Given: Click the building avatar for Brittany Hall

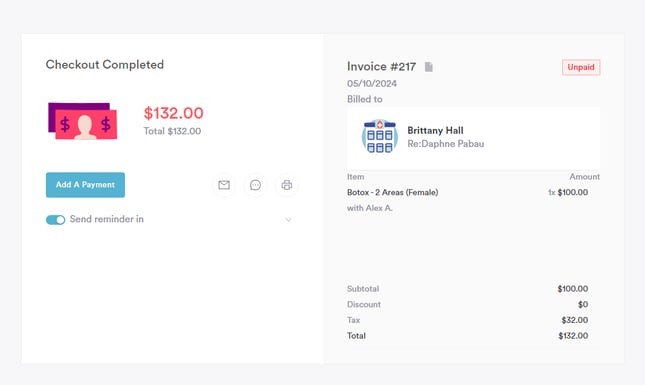Looking at the screenshot, I should (x=380, y=137).
